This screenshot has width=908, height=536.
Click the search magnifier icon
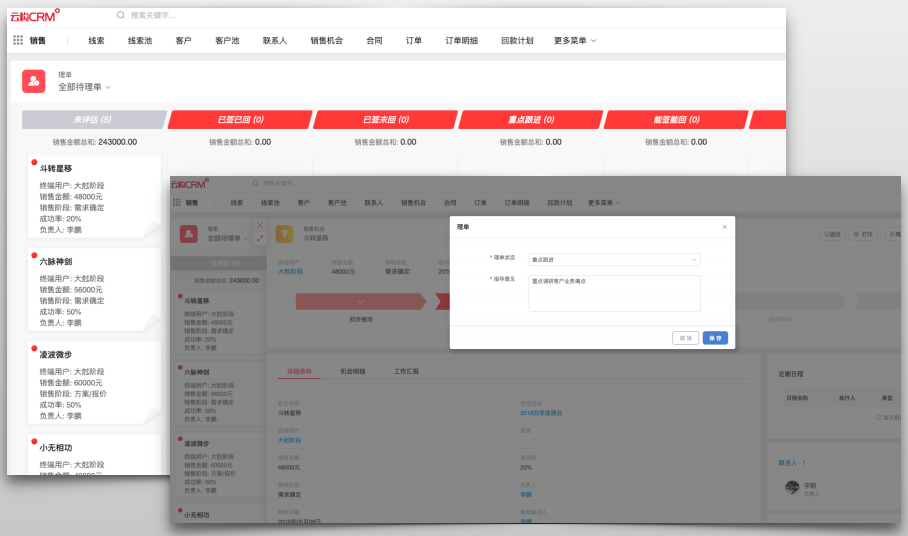pyautogui.click(x=121, y=15)
